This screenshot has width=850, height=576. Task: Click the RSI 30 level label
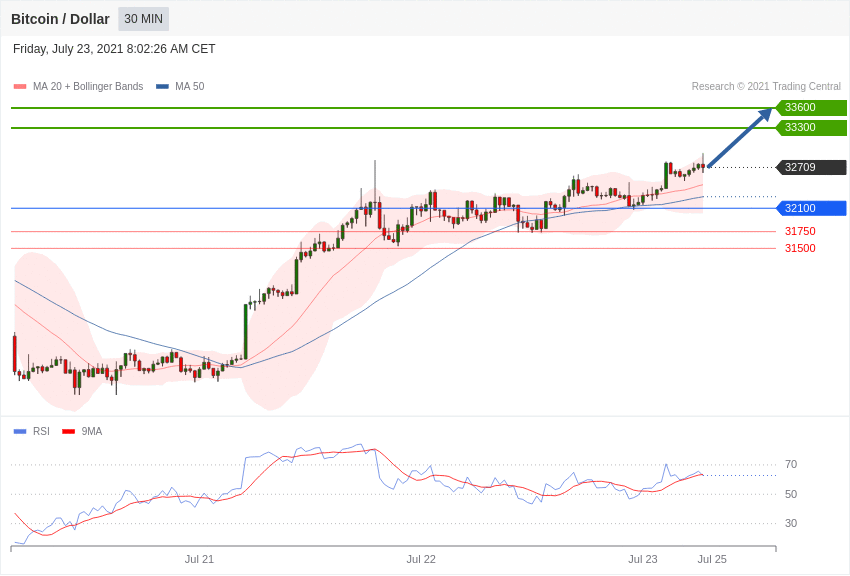click(791, 523)
